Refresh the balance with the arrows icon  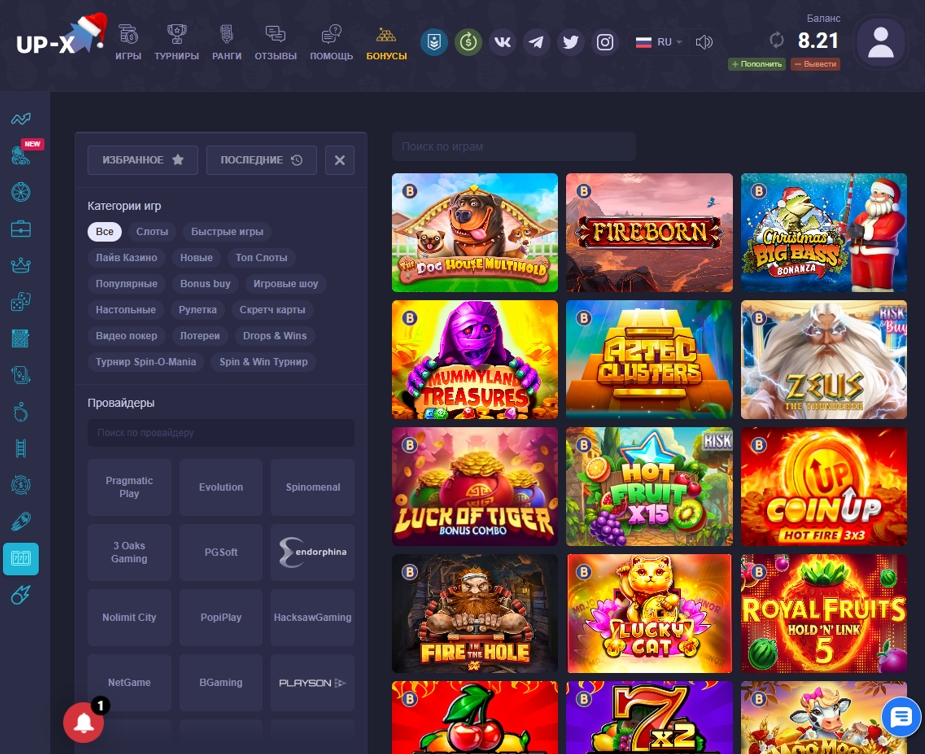coord(776,40)
